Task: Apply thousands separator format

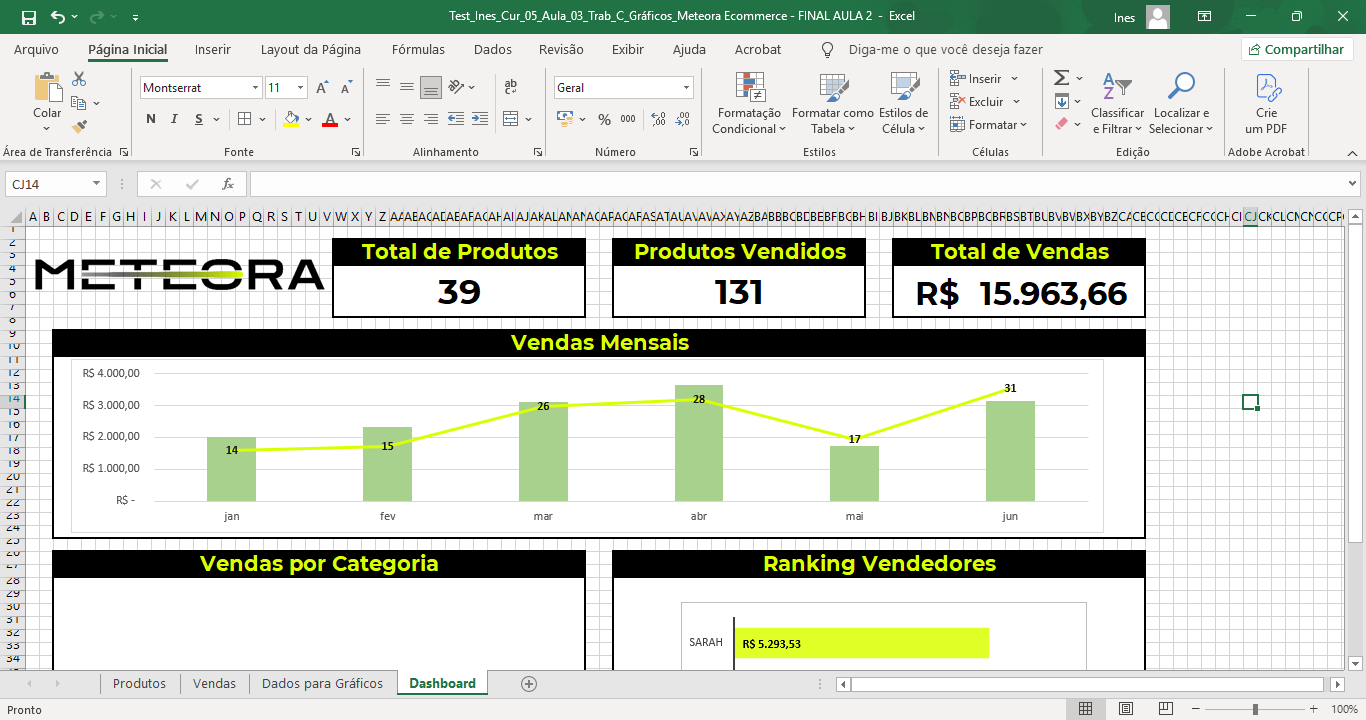Action: pos(628,119)
